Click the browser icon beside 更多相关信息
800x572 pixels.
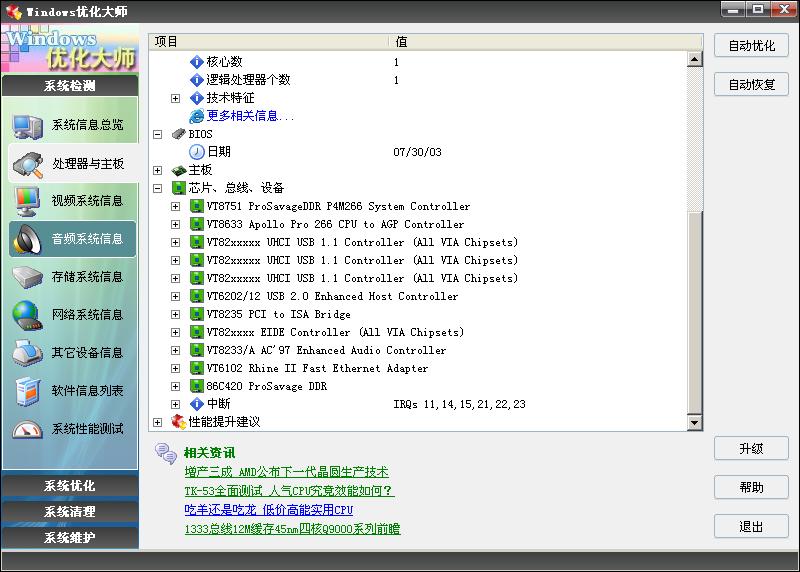tap(196, 116)
